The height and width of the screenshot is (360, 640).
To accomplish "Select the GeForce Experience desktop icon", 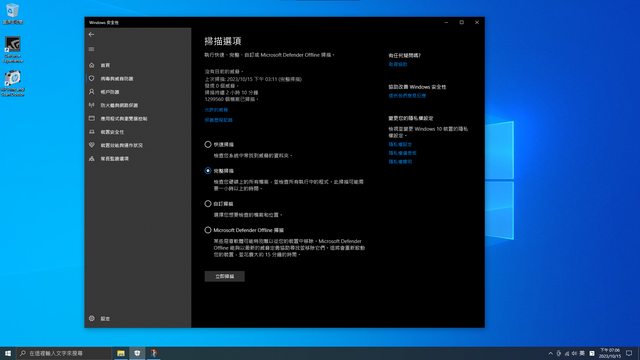I will [x=13, y=49].
